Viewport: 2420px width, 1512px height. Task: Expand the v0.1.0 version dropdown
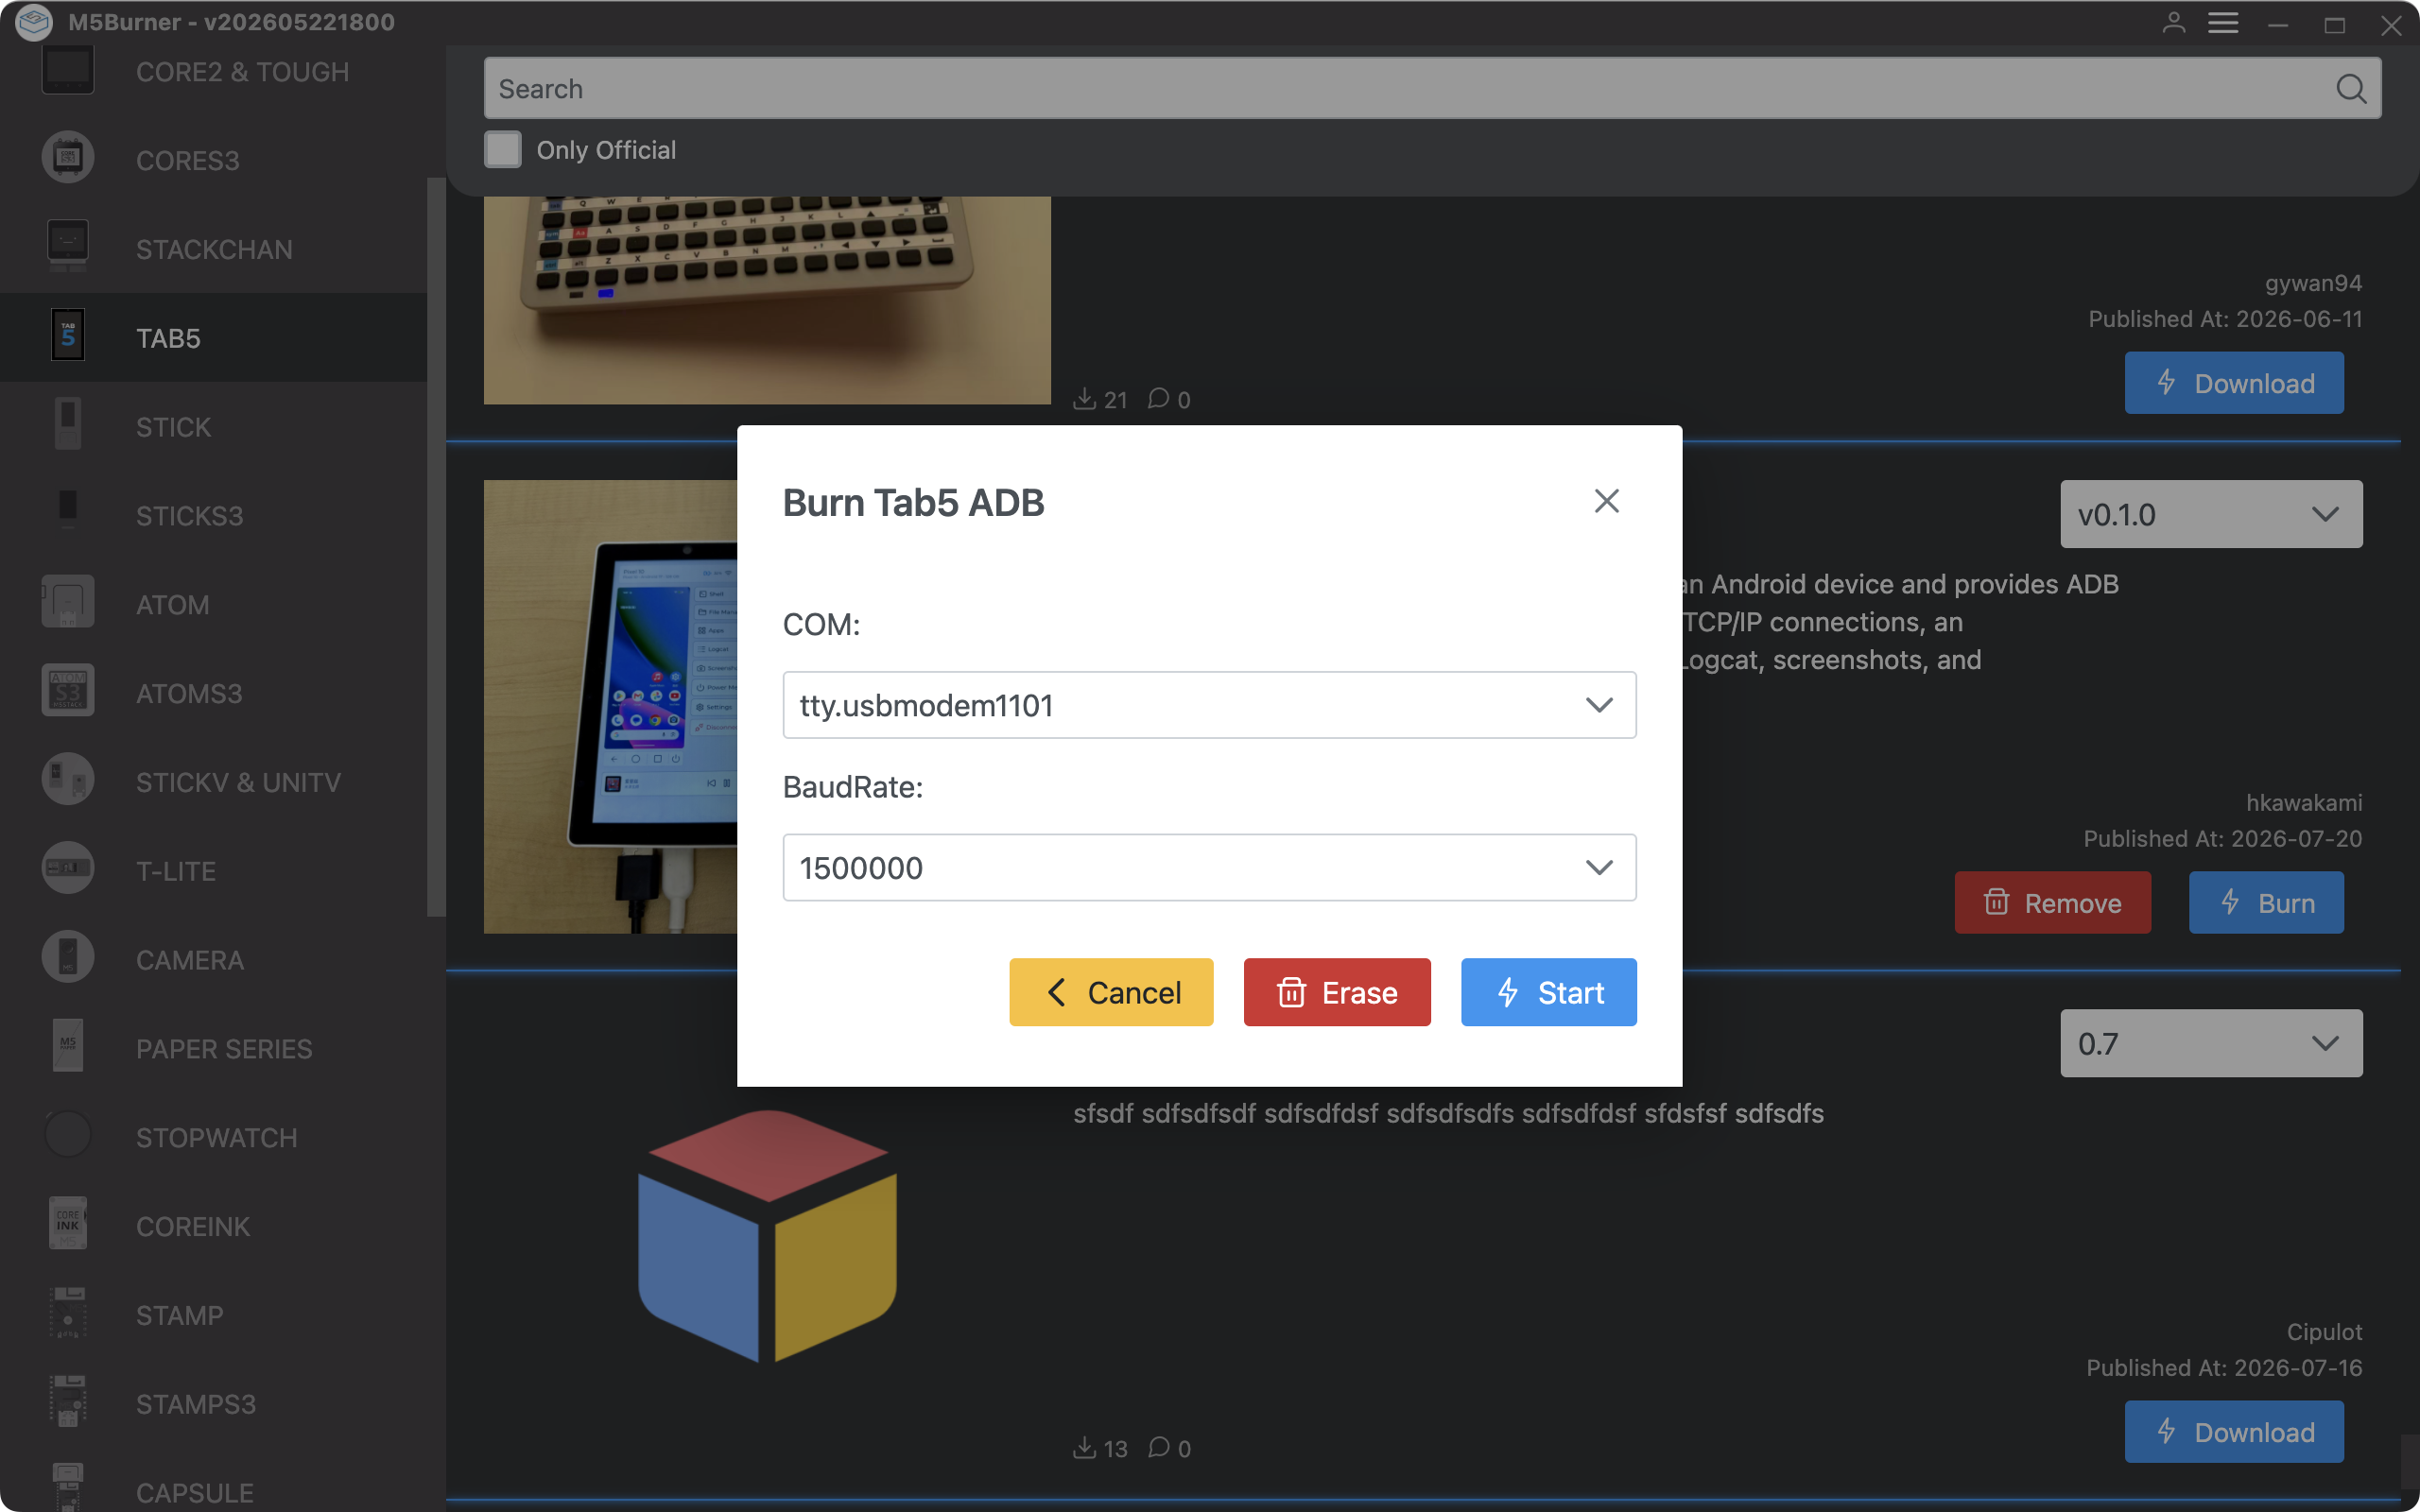[x=2211, y=514]
